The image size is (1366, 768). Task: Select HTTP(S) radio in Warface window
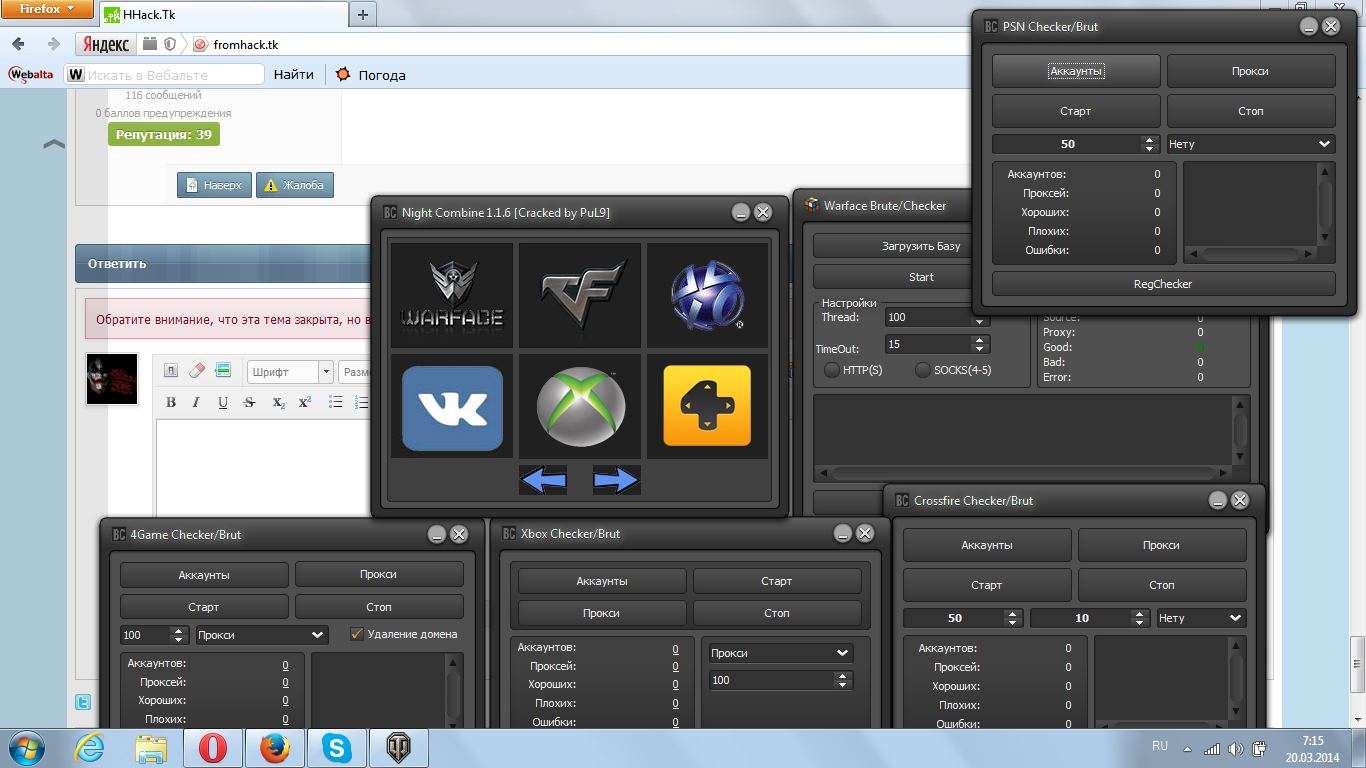[832, 370]
